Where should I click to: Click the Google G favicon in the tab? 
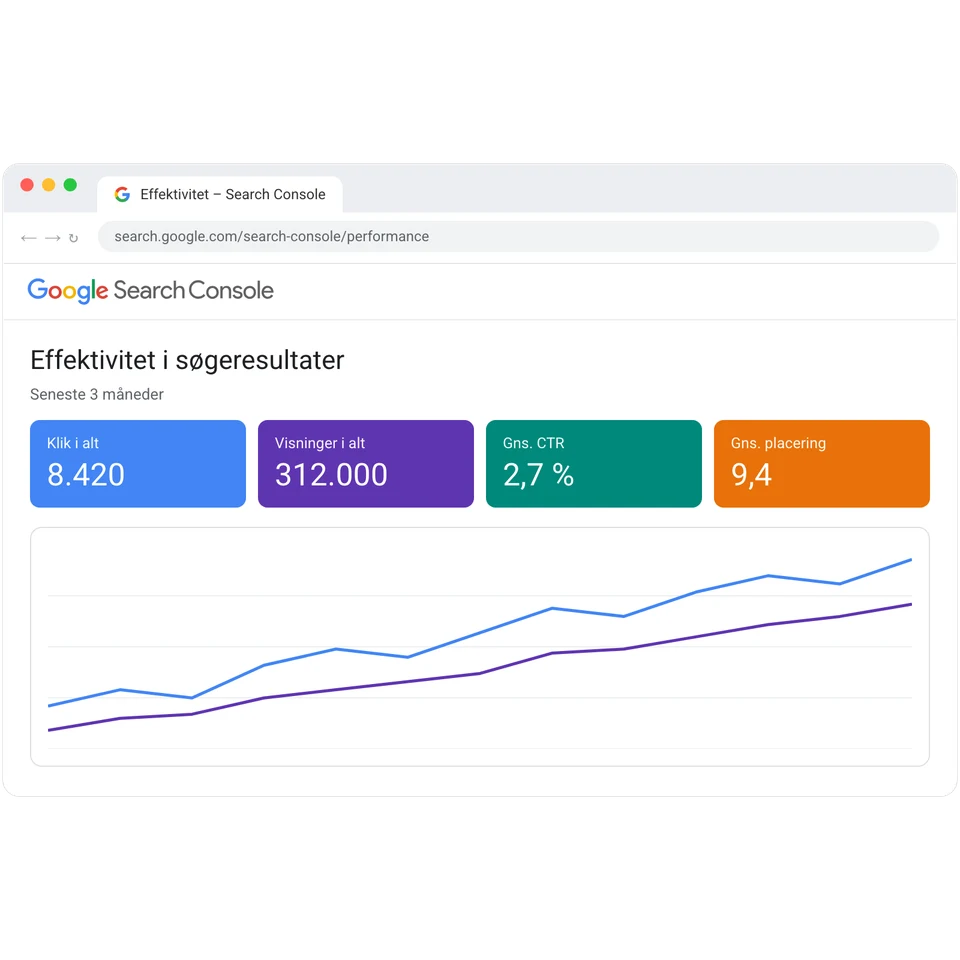click(x=122, y=194)
